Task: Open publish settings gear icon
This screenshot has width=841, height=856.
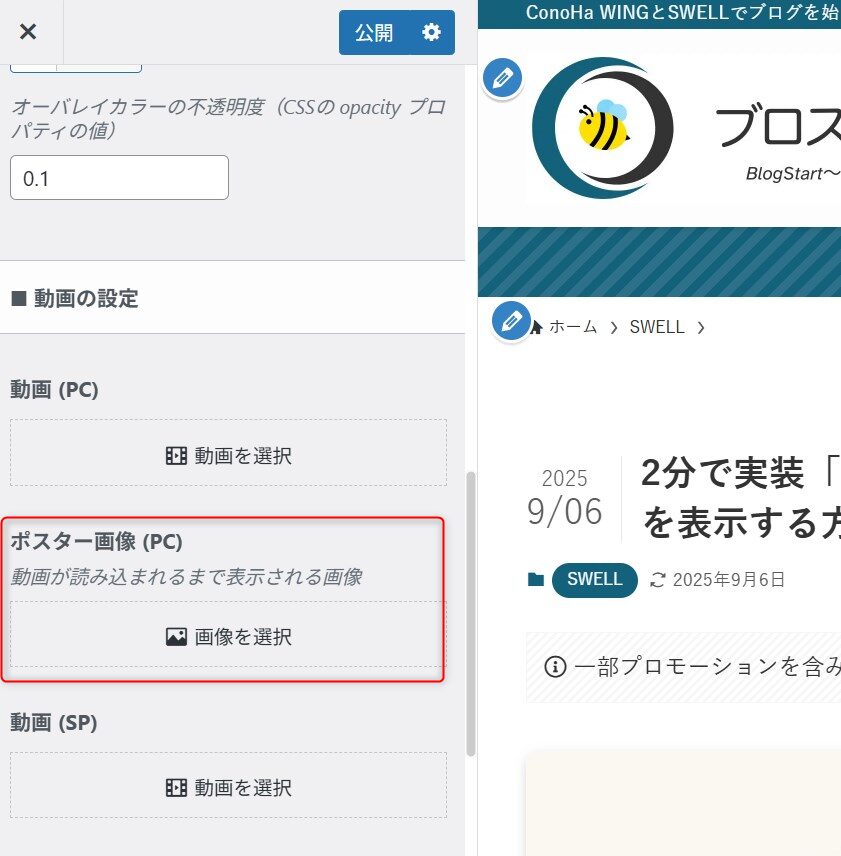Action: pos(431,33)
